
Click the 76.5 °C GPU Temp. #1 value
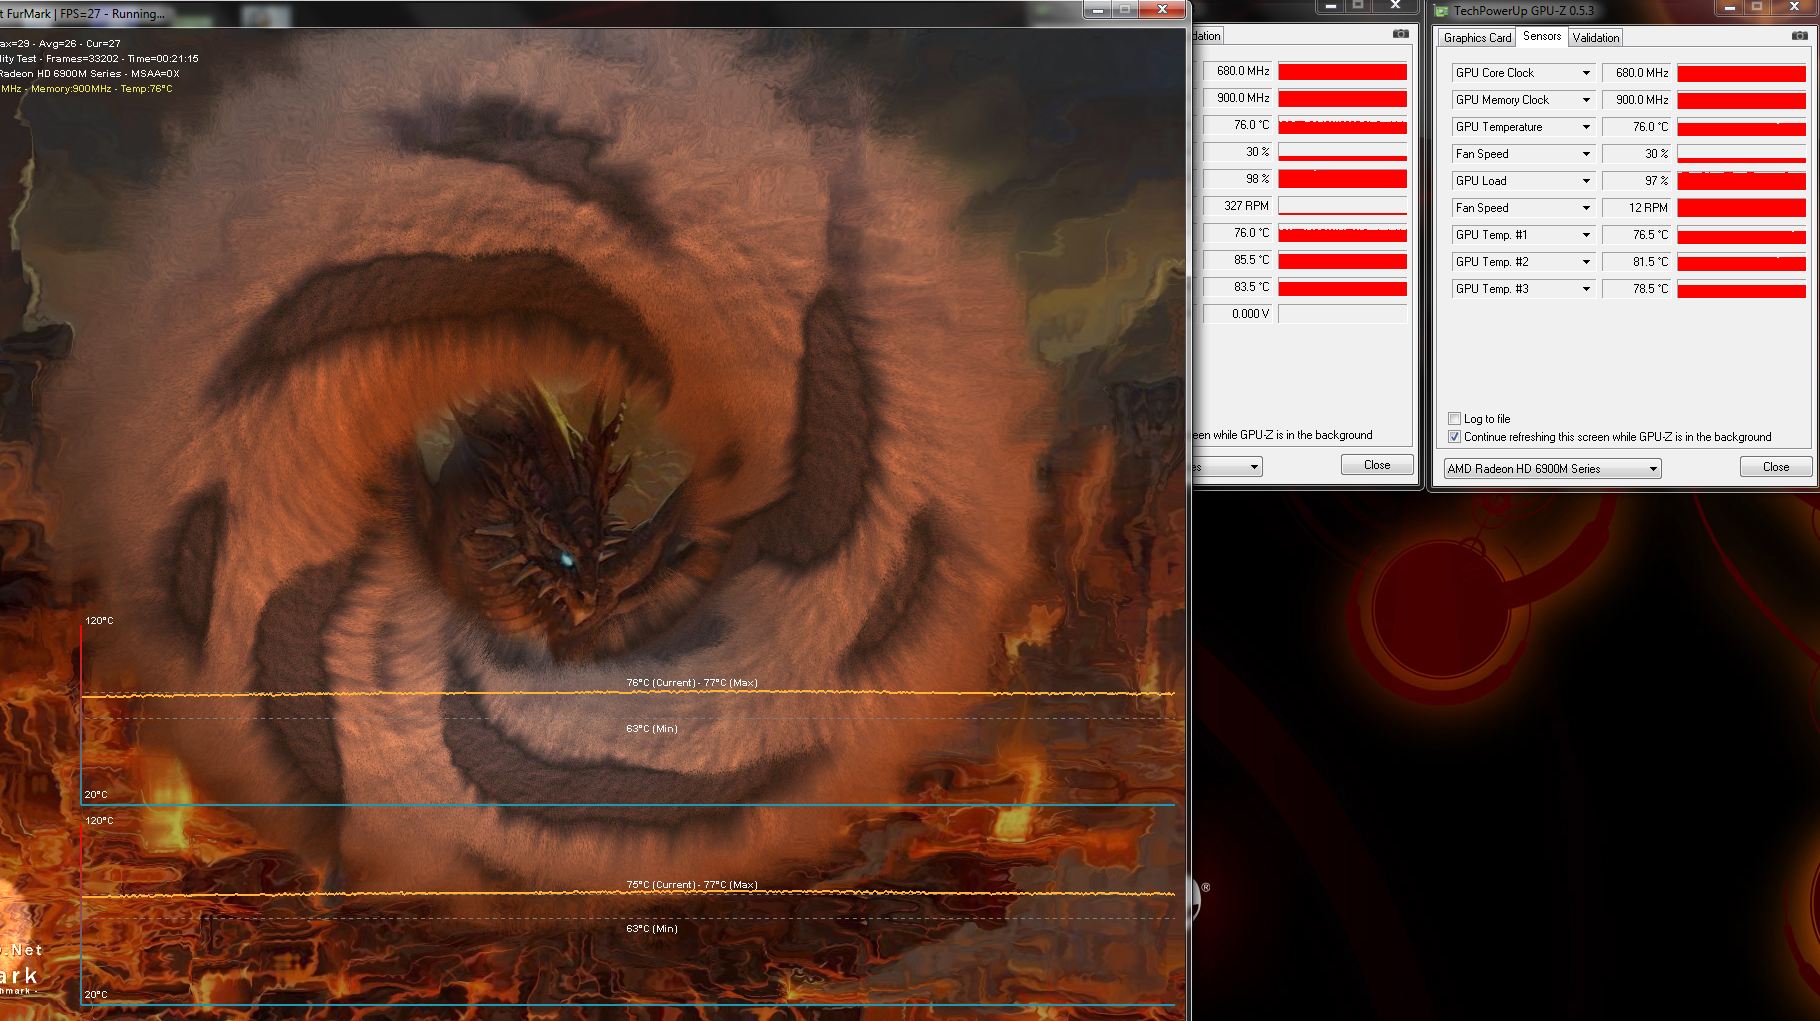(1636, 235)
